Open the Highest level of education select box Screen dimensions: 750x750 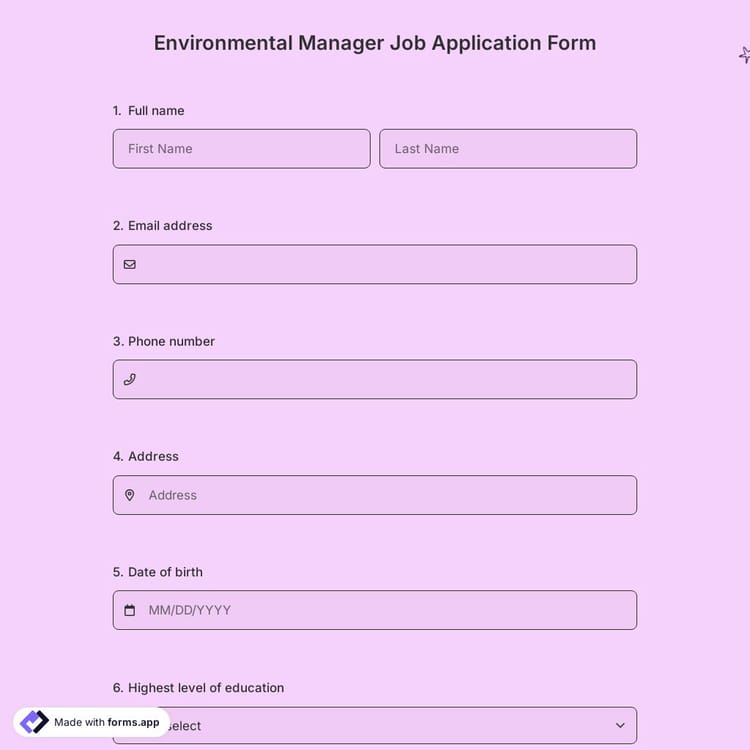click(x=400, y=727)
